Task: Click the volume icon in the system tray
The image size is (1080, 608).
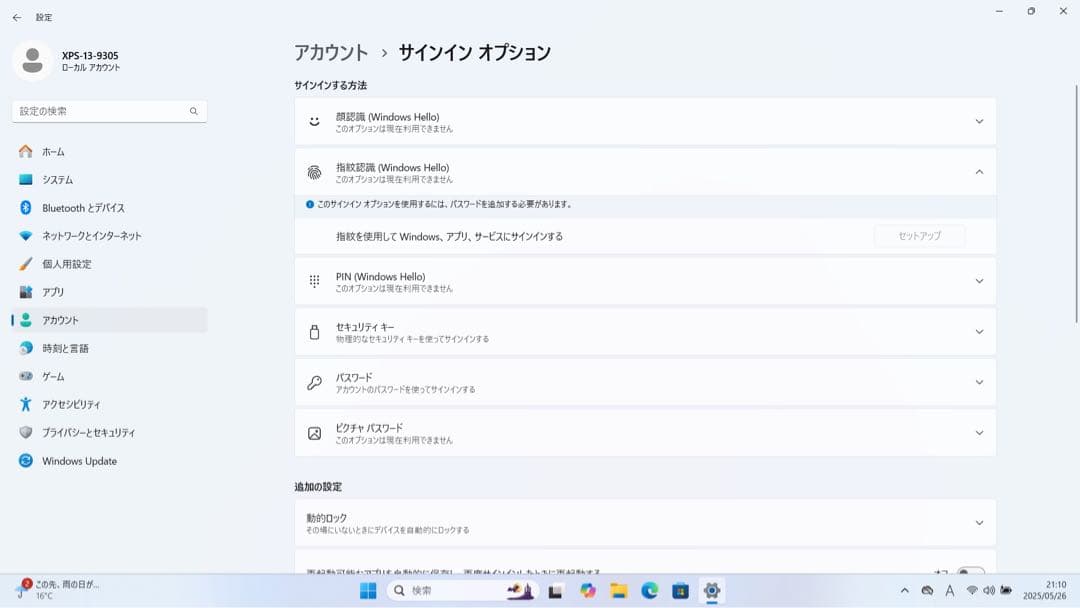Action: tap(990, 590)
